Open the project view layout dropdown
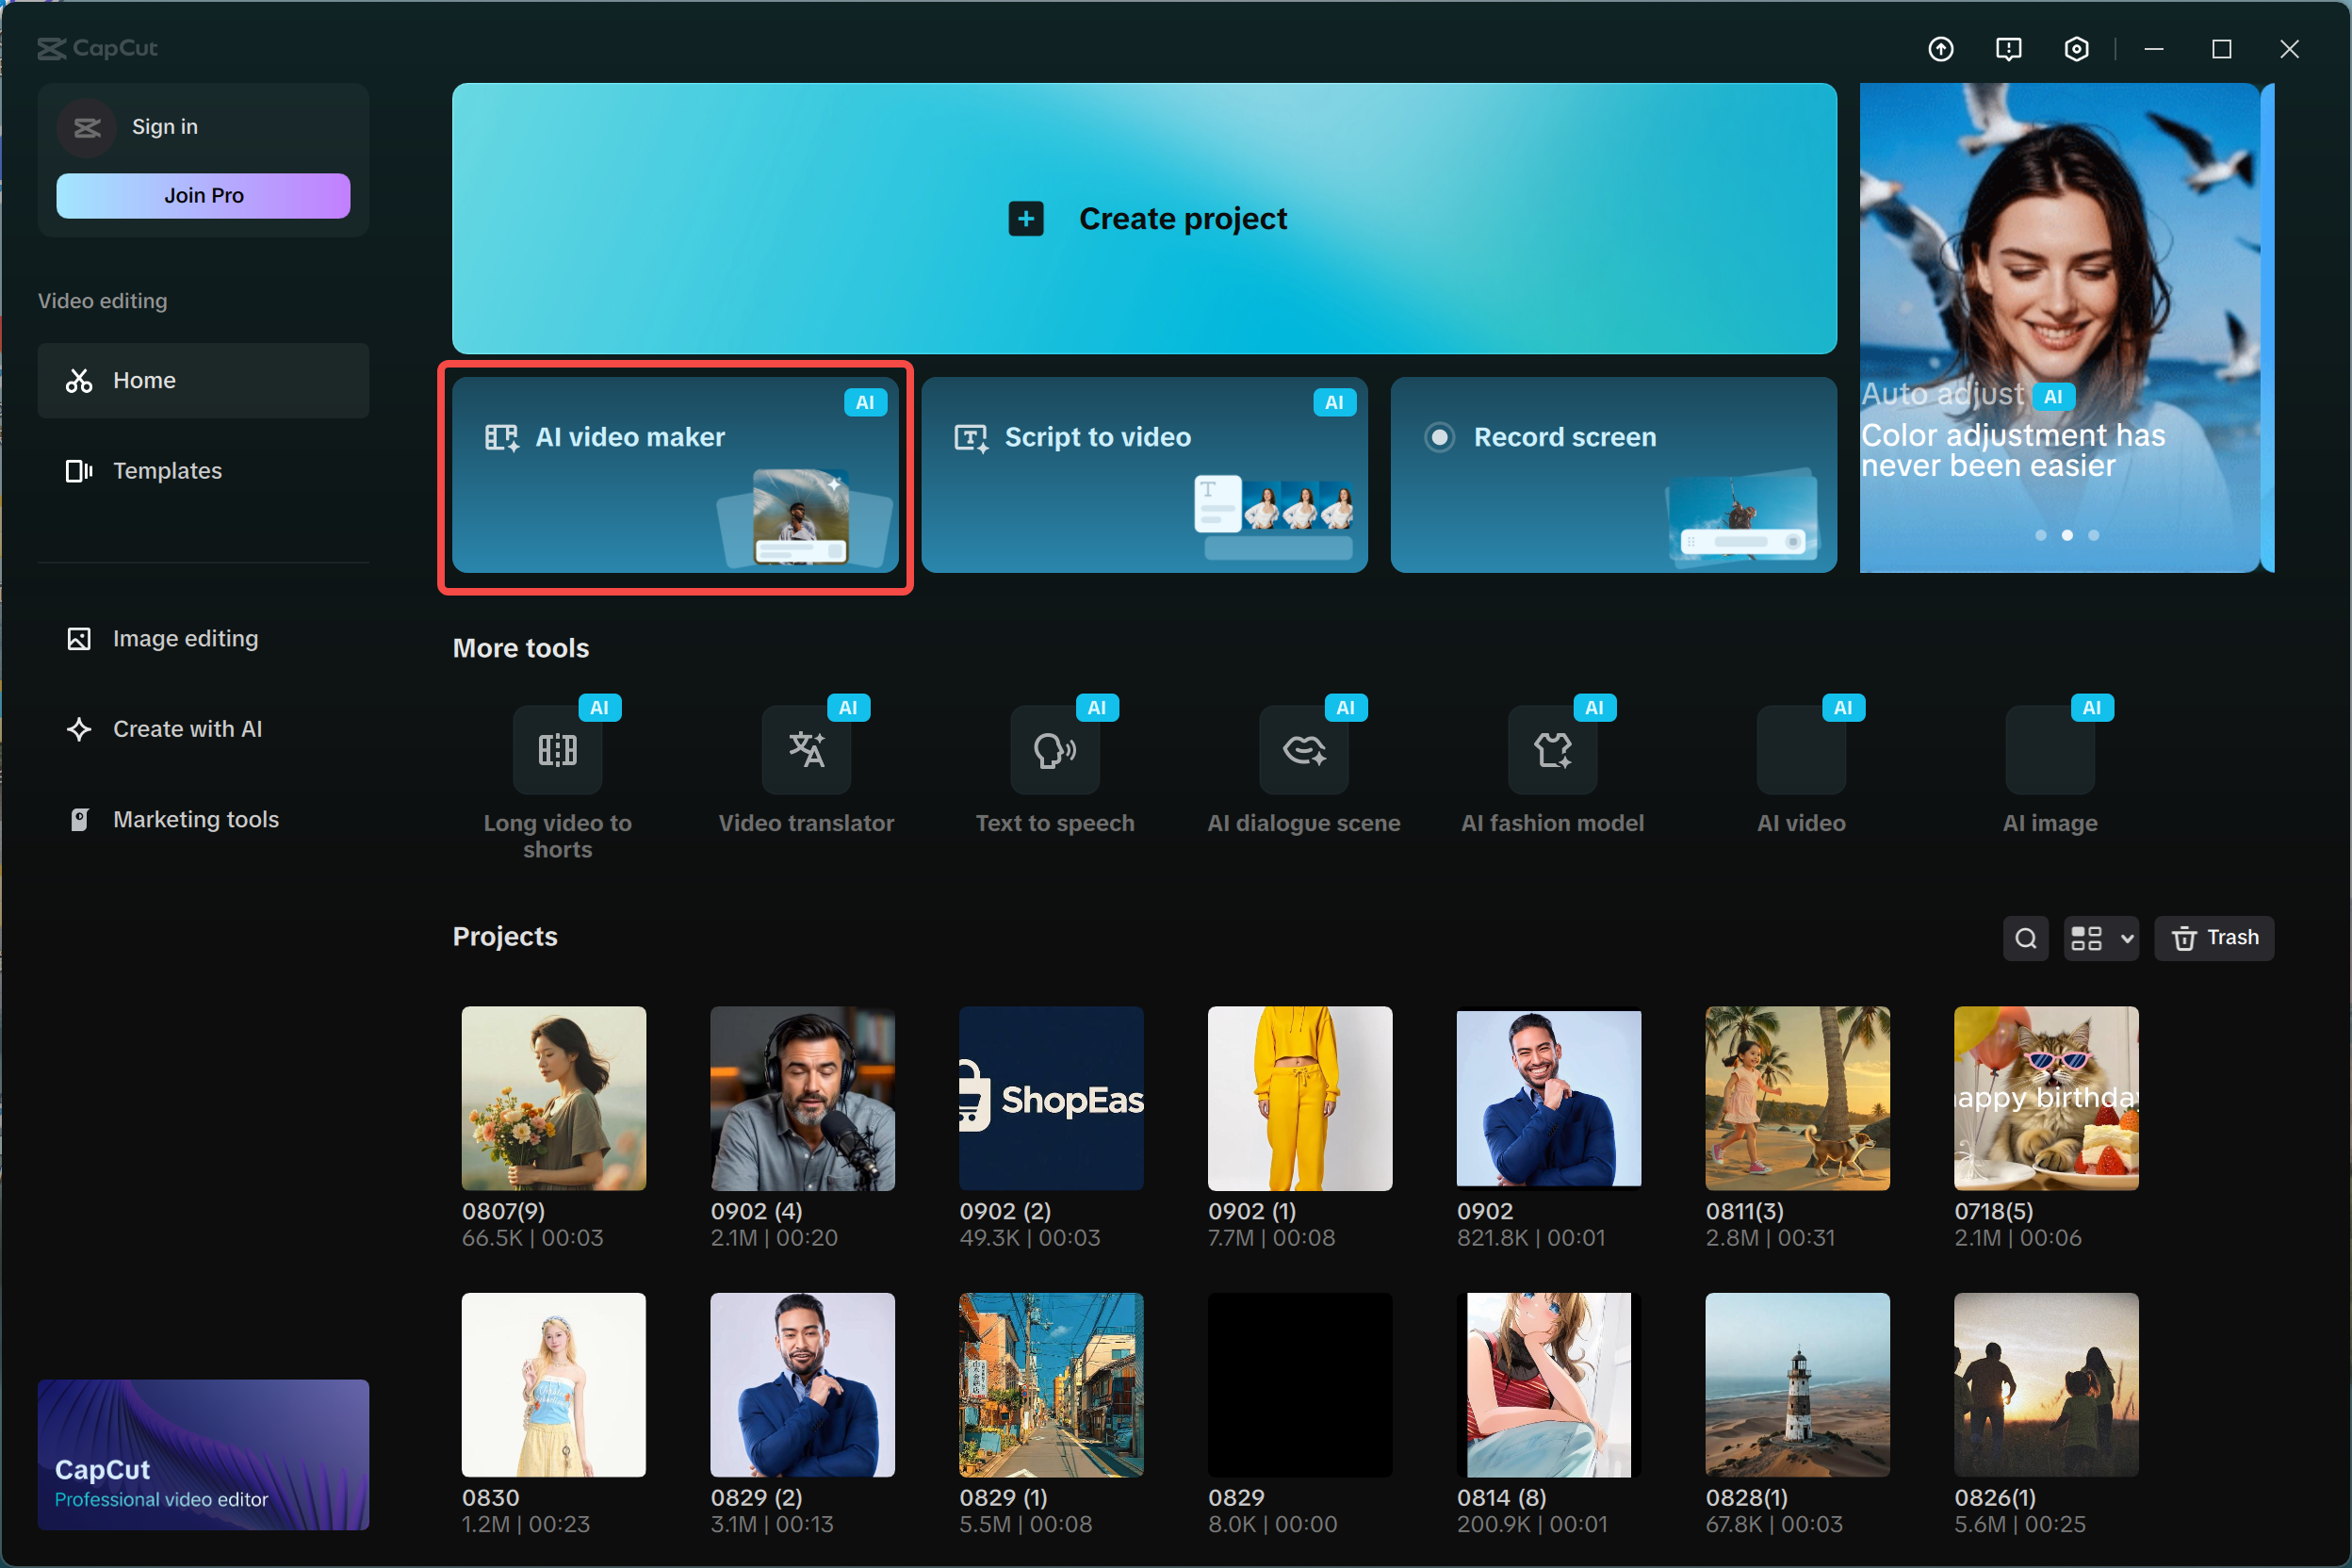This screenshot has width=2352, height=1568. (2100, 938)
